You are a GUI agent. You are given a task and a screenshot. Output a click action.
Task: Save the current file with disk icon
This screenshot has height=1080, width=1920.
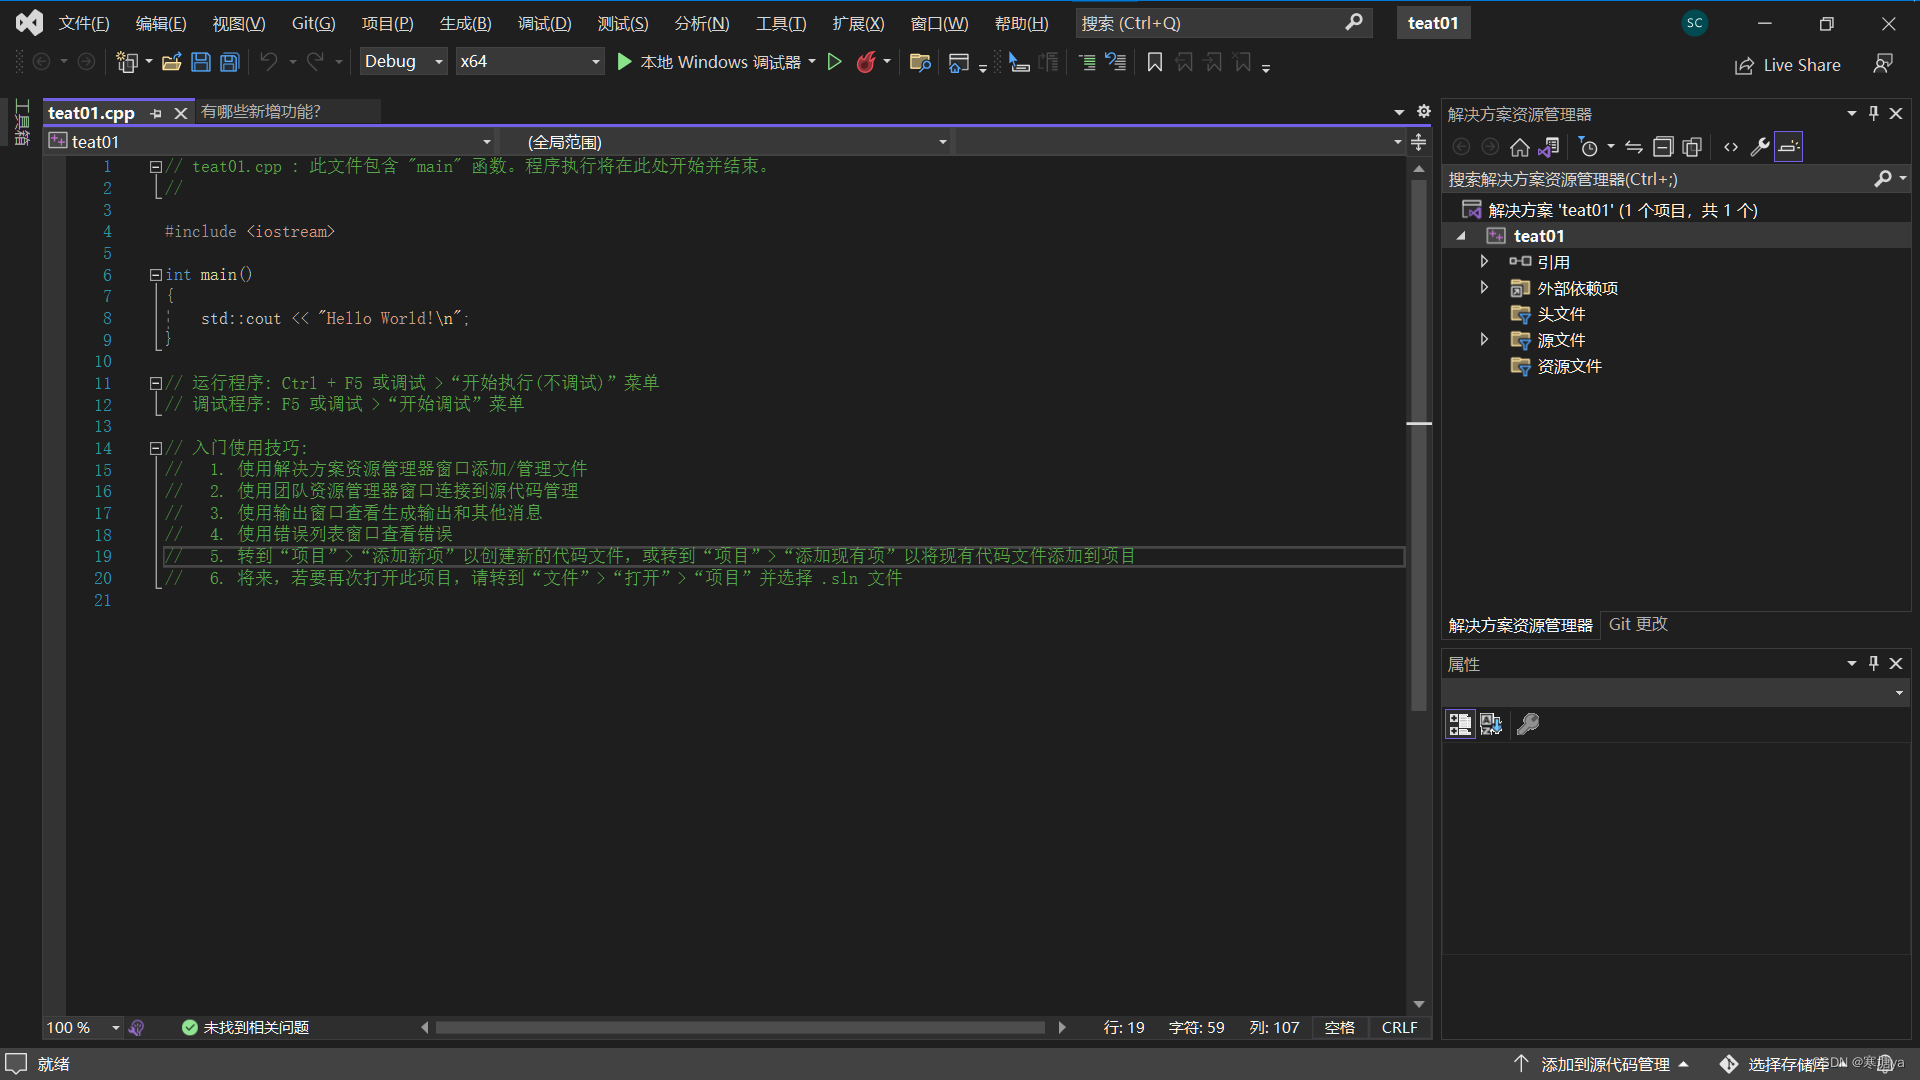[201, 63]
